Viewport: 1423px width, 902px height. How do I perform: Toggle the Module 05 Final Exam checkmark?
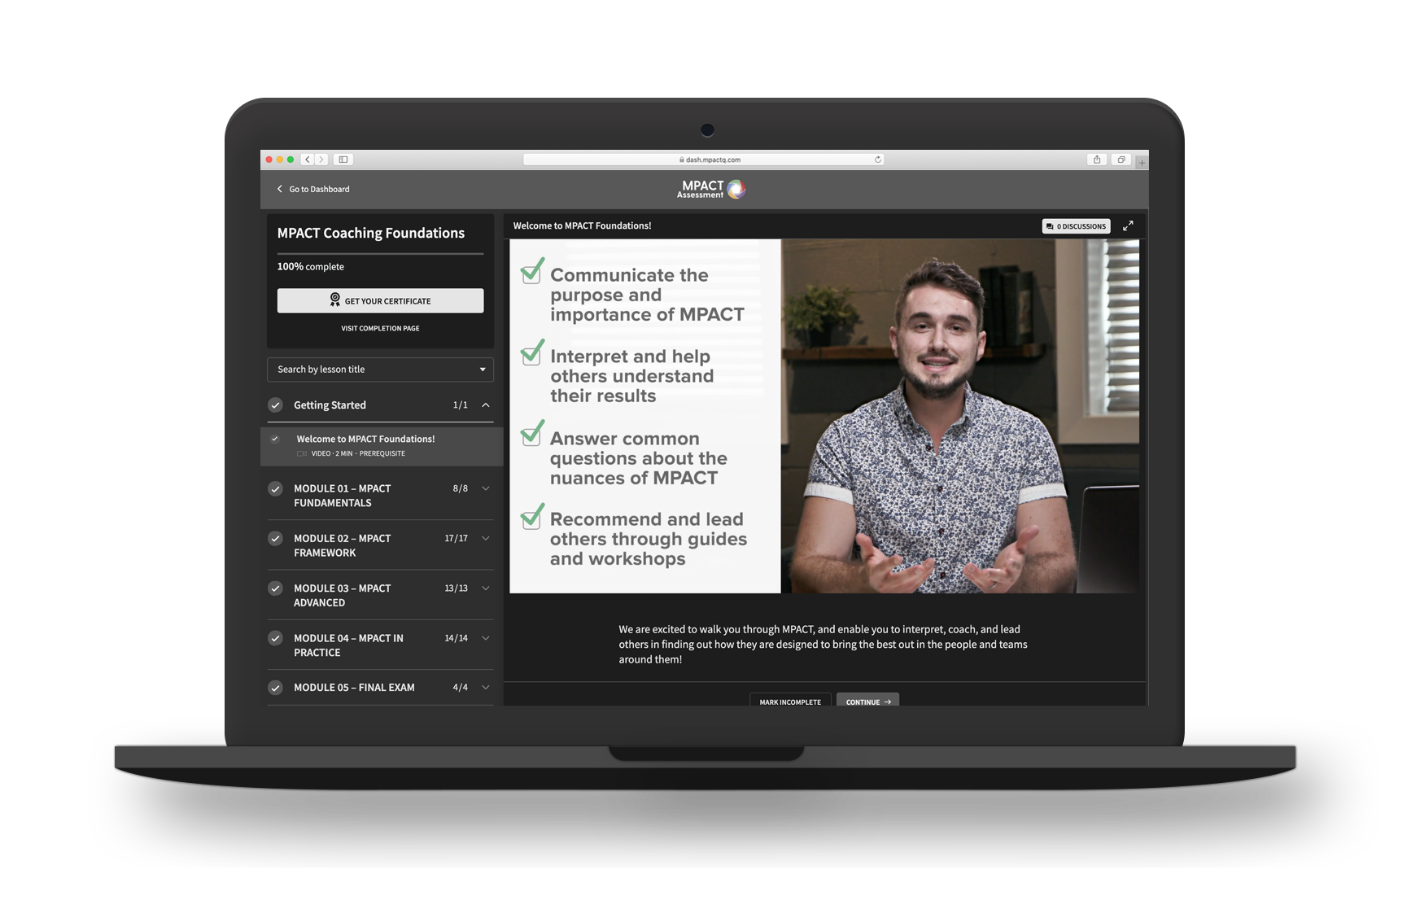point(275,688)
